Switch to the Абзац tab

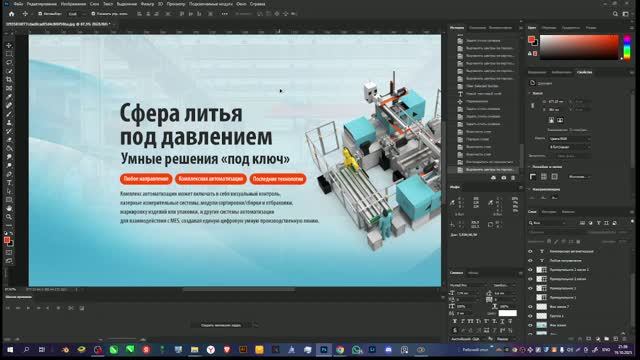pyautogui.click(x=473, y=273)
